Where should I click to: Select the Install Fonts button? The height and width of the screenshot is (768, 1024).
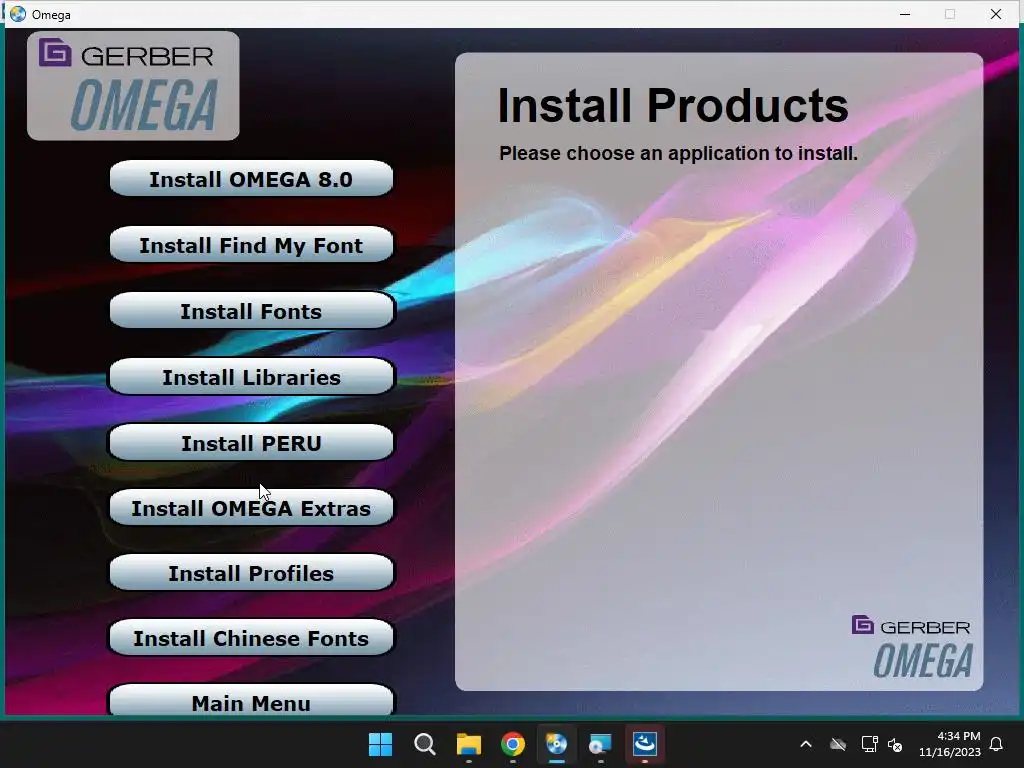coord(251,311)
